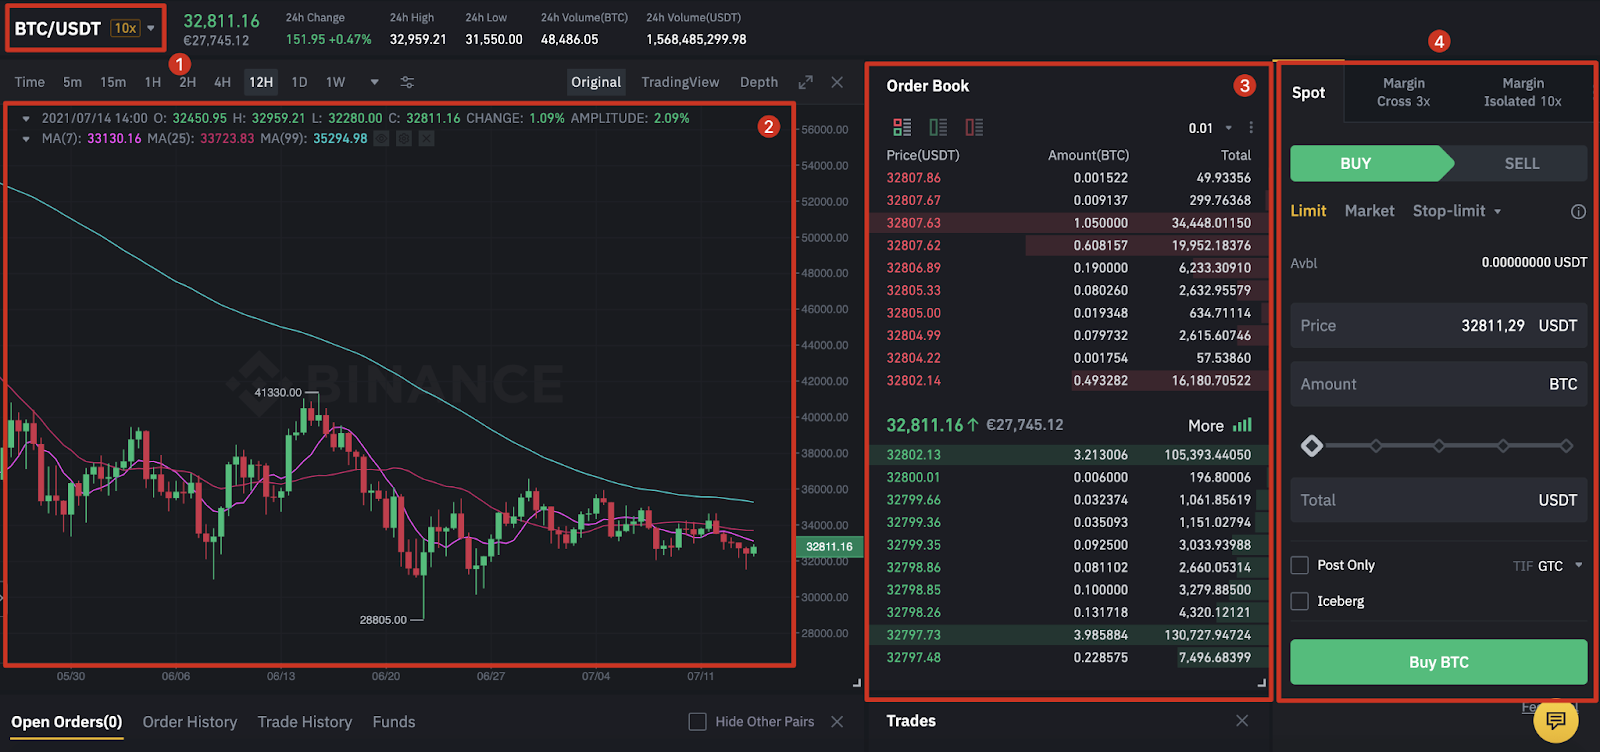Show both buy and sell orders view
The height and width of the screenshot is (752, 1600).
(x=902, y=127)
